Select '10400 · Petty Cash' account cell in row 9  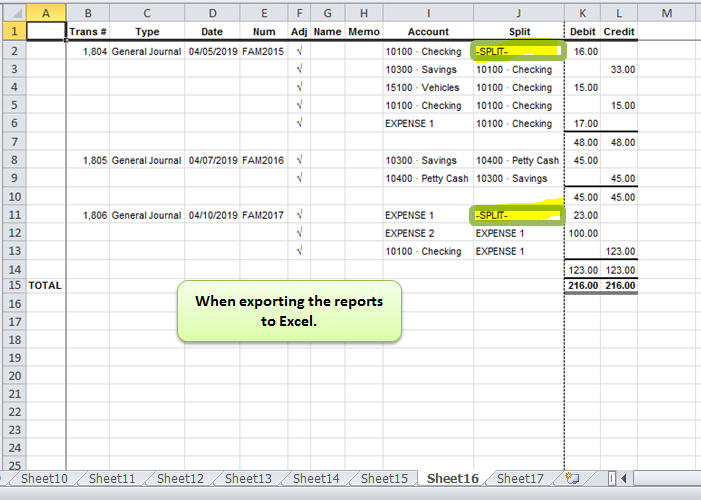(x=428, y=178)
